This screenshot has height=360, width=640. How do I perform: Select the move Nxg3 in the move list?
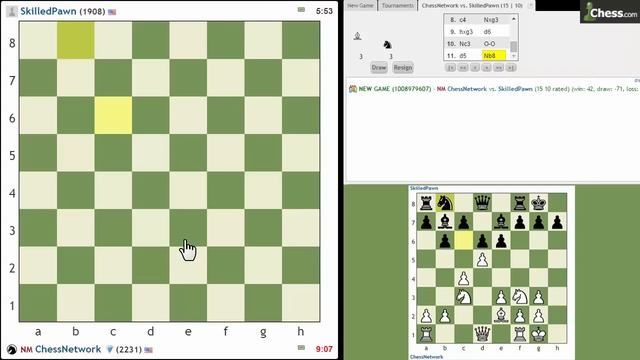coord(491,20)
